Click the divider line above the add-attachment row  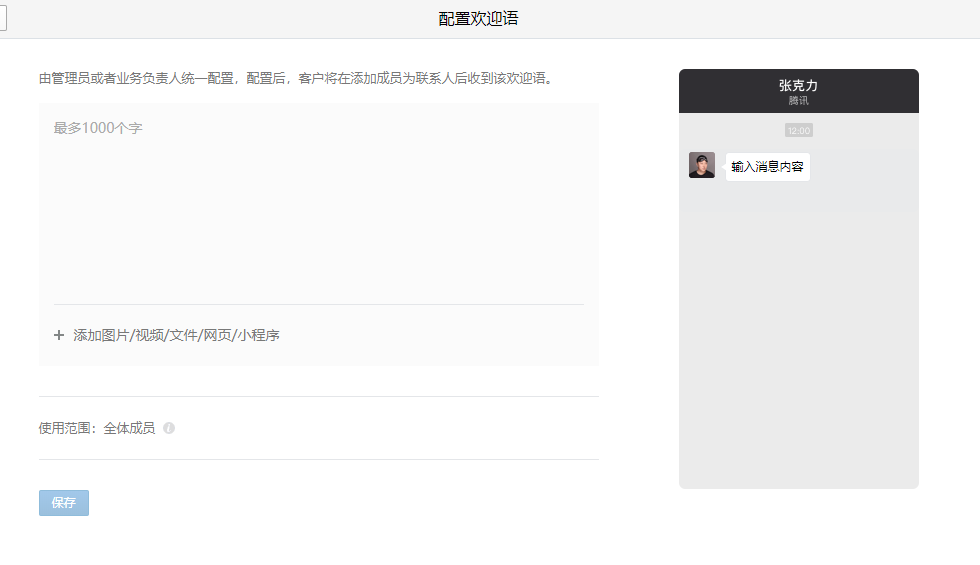coord(318,304)
